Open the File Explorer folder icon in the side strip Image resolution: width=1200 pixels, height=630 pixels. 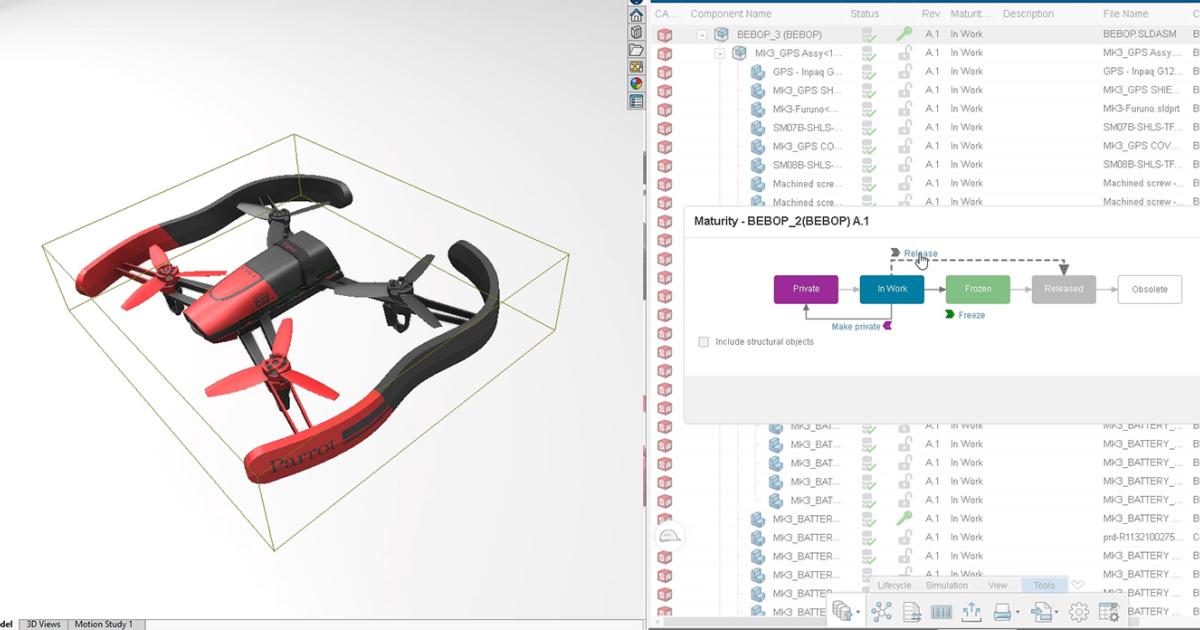coord(636,50)
